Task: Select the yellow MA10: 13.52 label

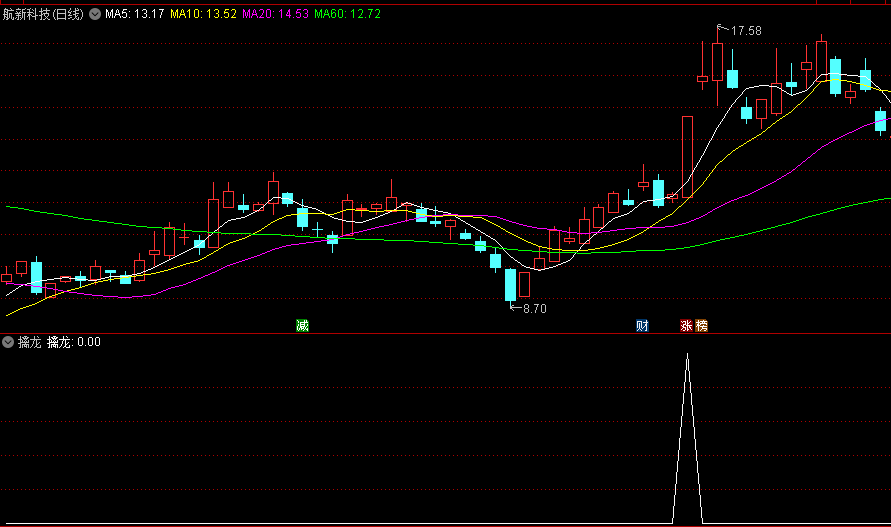Action: tap(203, 14)
